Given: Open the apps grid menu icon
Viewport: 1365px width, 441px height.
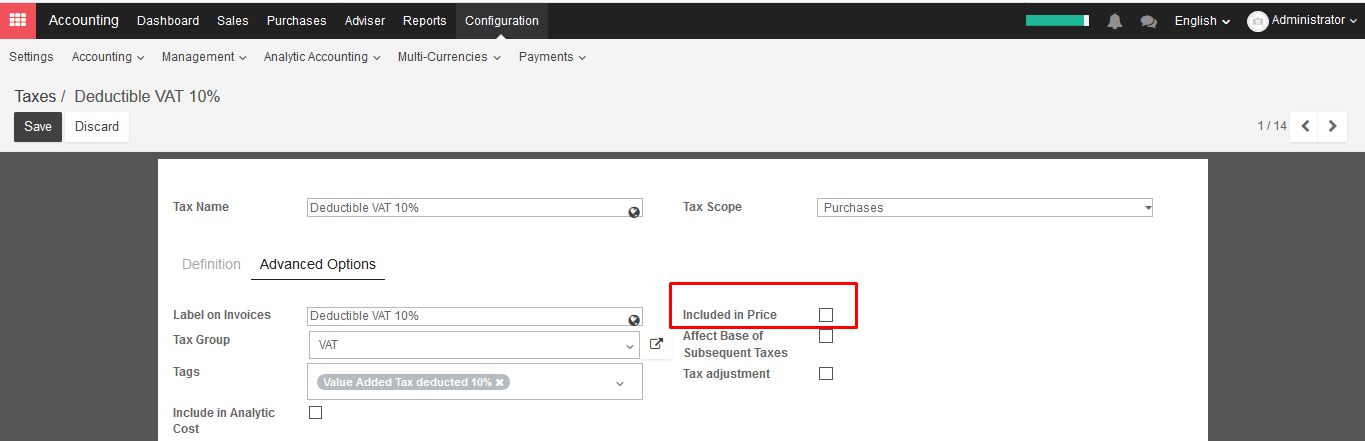Looking at the screenshot, I should (x=18, y=20).
